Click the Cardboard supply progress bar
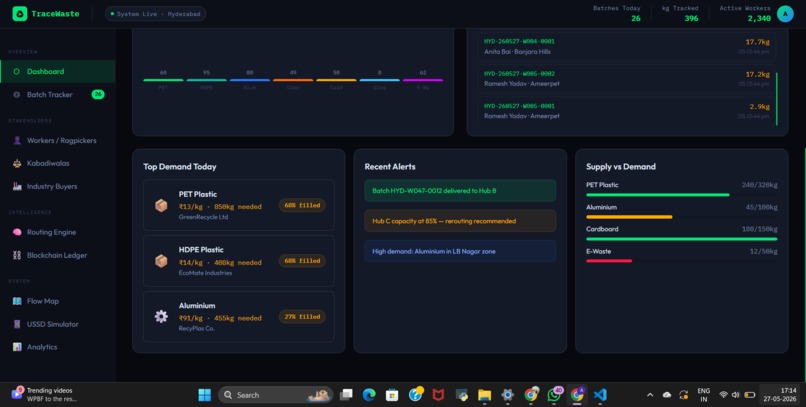Viewport: 806px width, 407px height. pyautogui.click(x=682, y=239)
